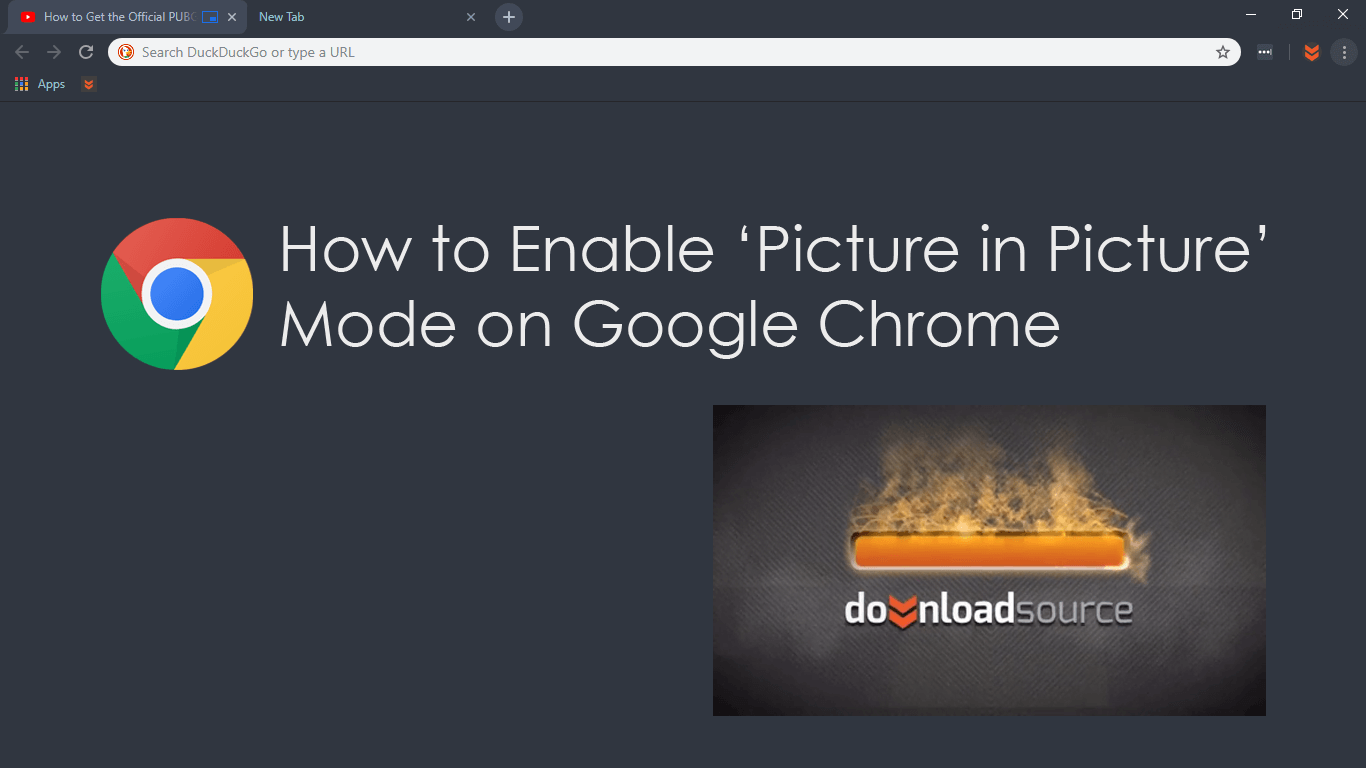This screenshot has height=768, width=1366.
Task: Click the Google Chrome logo
Action: (177, 294)
